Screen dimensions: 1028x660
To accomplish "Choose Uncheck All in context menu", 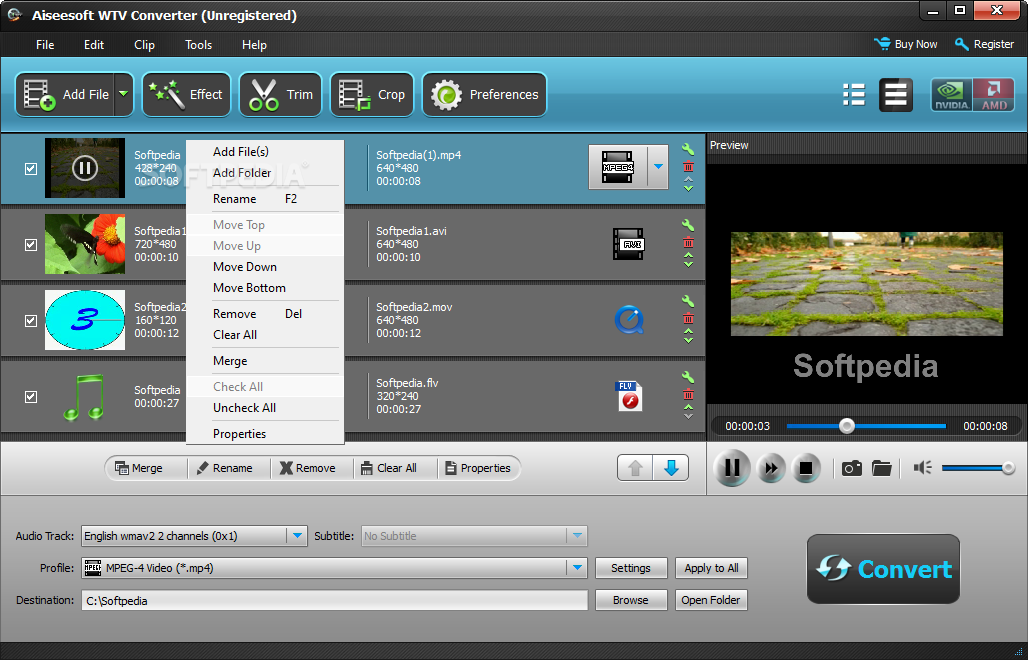I will [x=265, y=408].
